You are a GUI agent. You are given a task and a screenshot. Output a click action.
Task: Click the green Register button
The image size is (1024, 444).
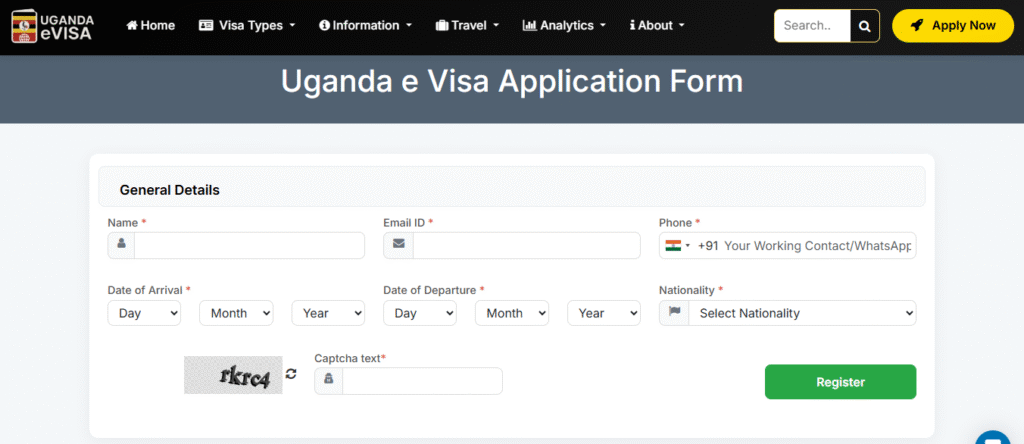pyautogui.click(x=840, y=381)
